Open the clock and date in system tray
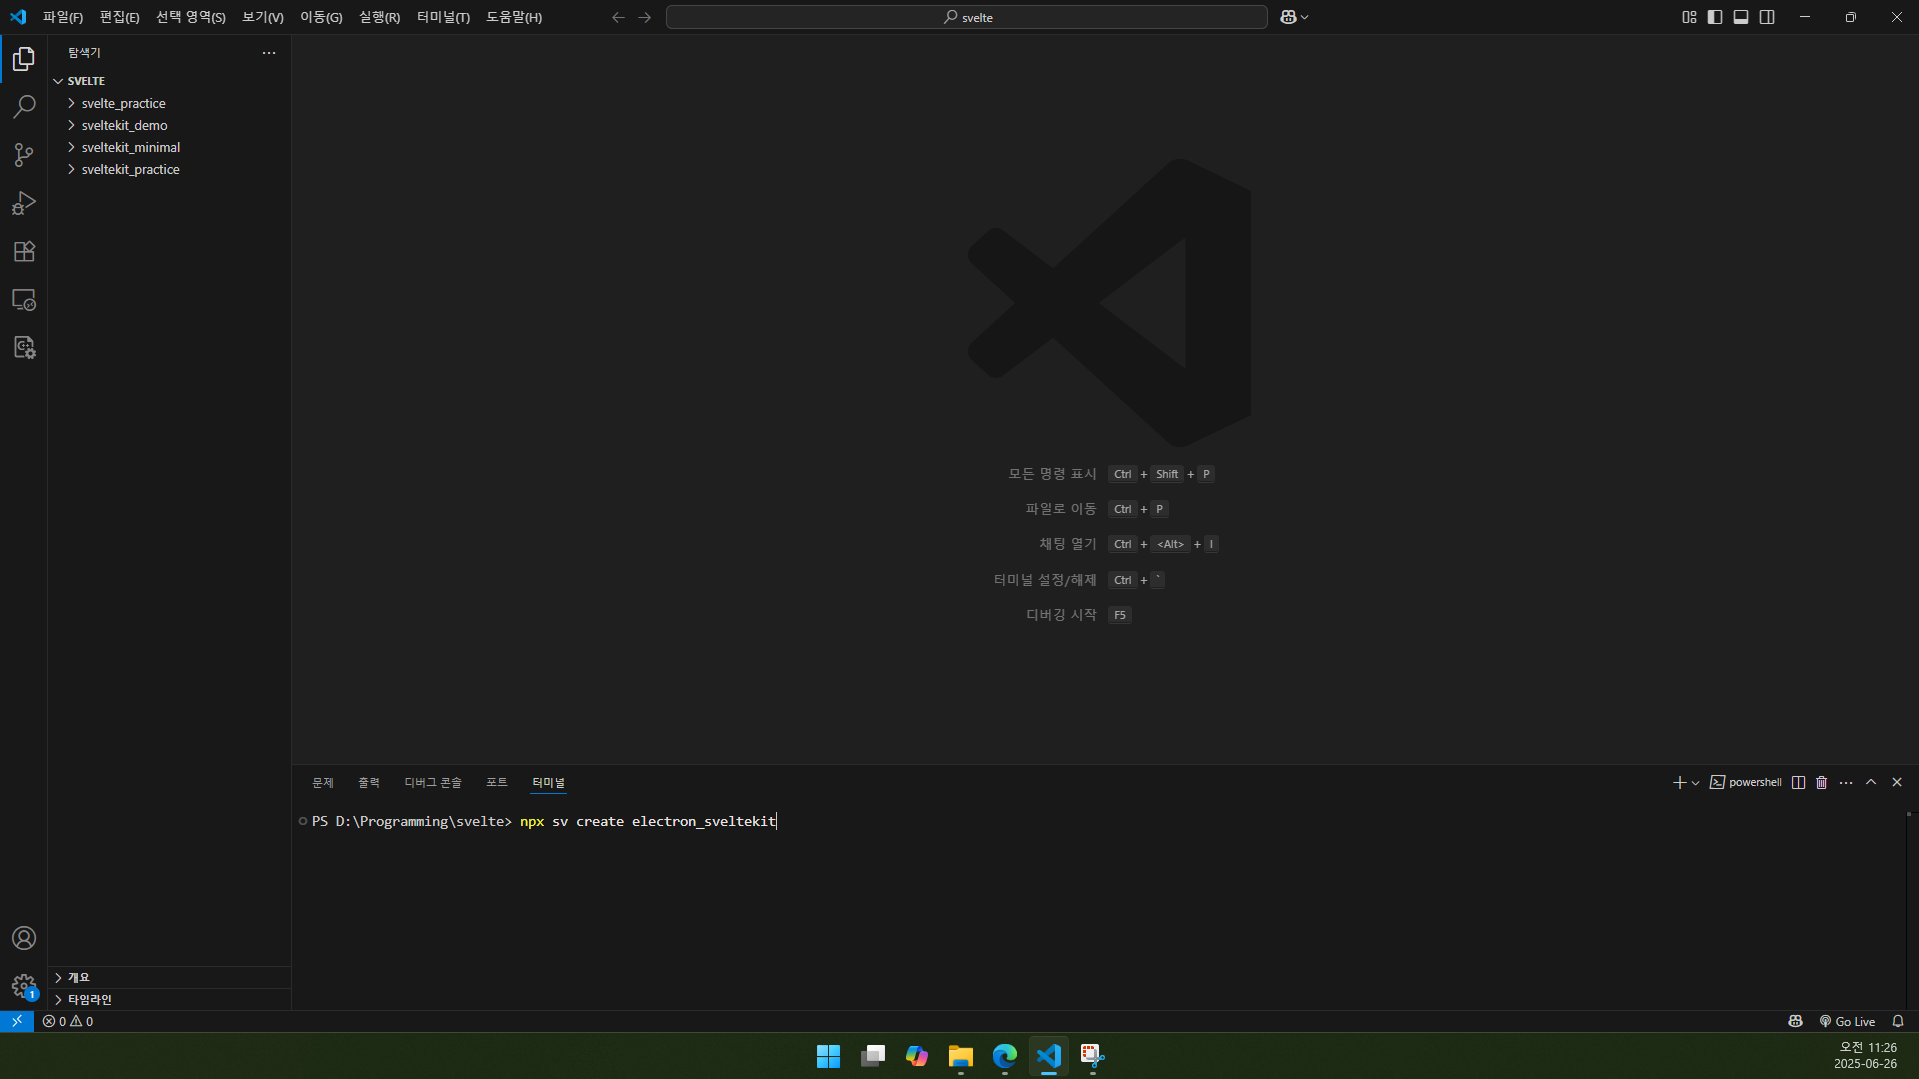The width and height of the screenshot is (1919, 1079). click(x=1865, y=1056)
